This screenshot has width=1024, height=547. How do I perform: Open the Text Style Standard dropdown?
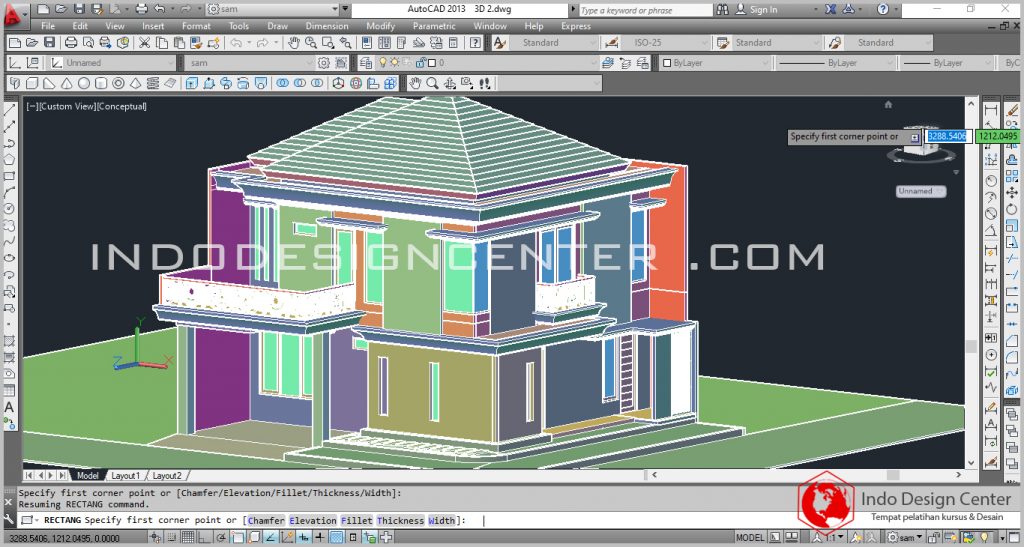[553, 43]
